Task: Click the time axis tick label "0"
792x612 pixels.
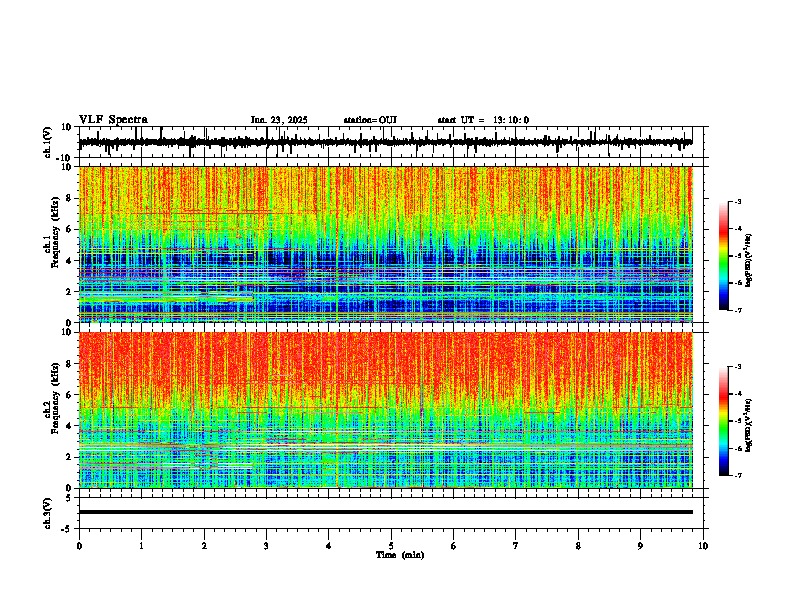Action: [x=79, y=546]
